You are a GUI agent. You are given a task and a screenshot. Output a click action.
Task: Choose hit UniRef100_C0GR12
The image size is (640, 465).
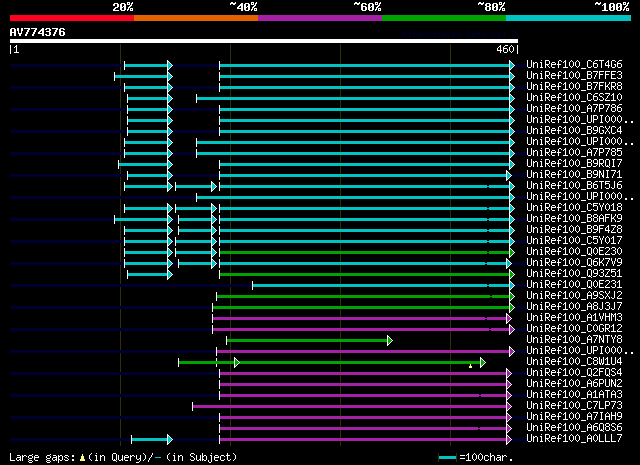point(574,329)
